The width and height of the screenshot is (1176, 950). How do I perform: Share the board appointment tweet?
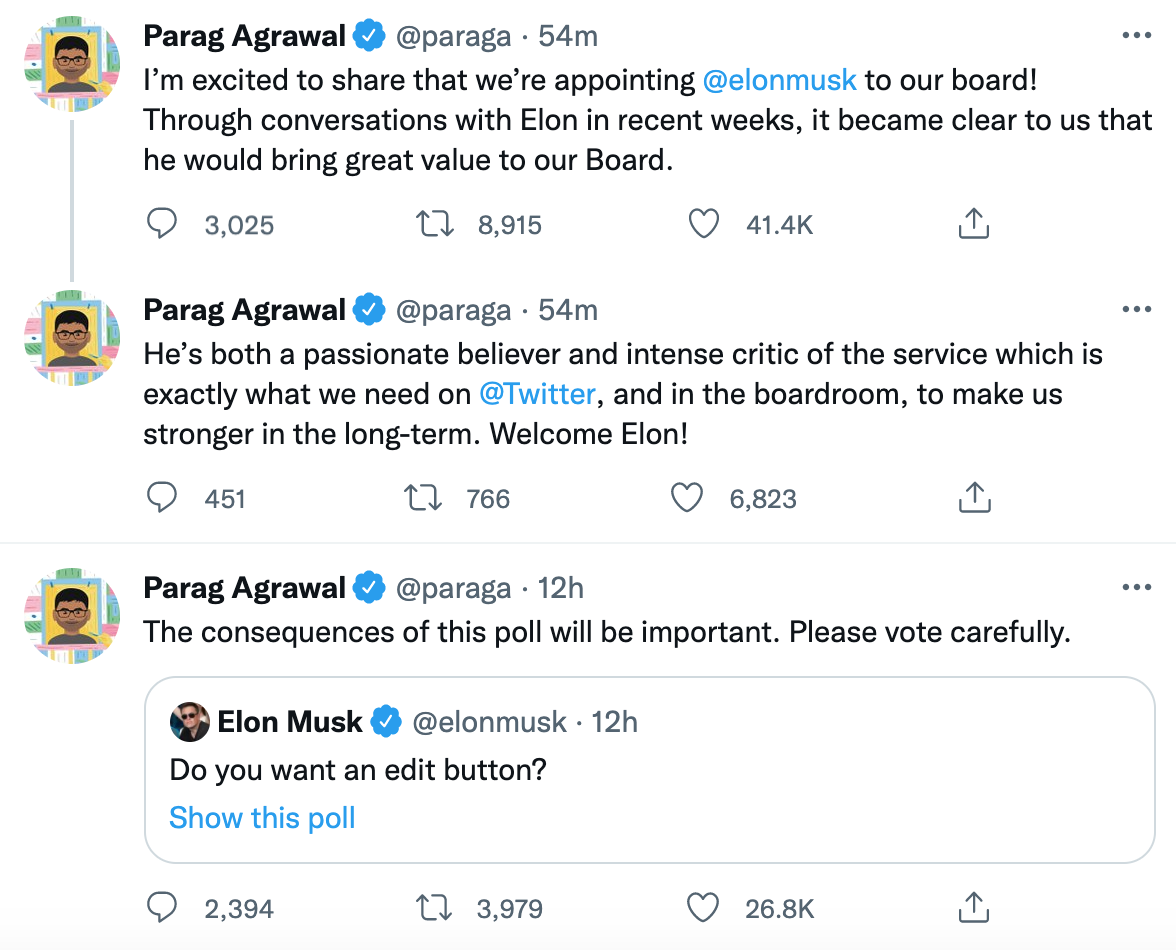tap(973, 225)
